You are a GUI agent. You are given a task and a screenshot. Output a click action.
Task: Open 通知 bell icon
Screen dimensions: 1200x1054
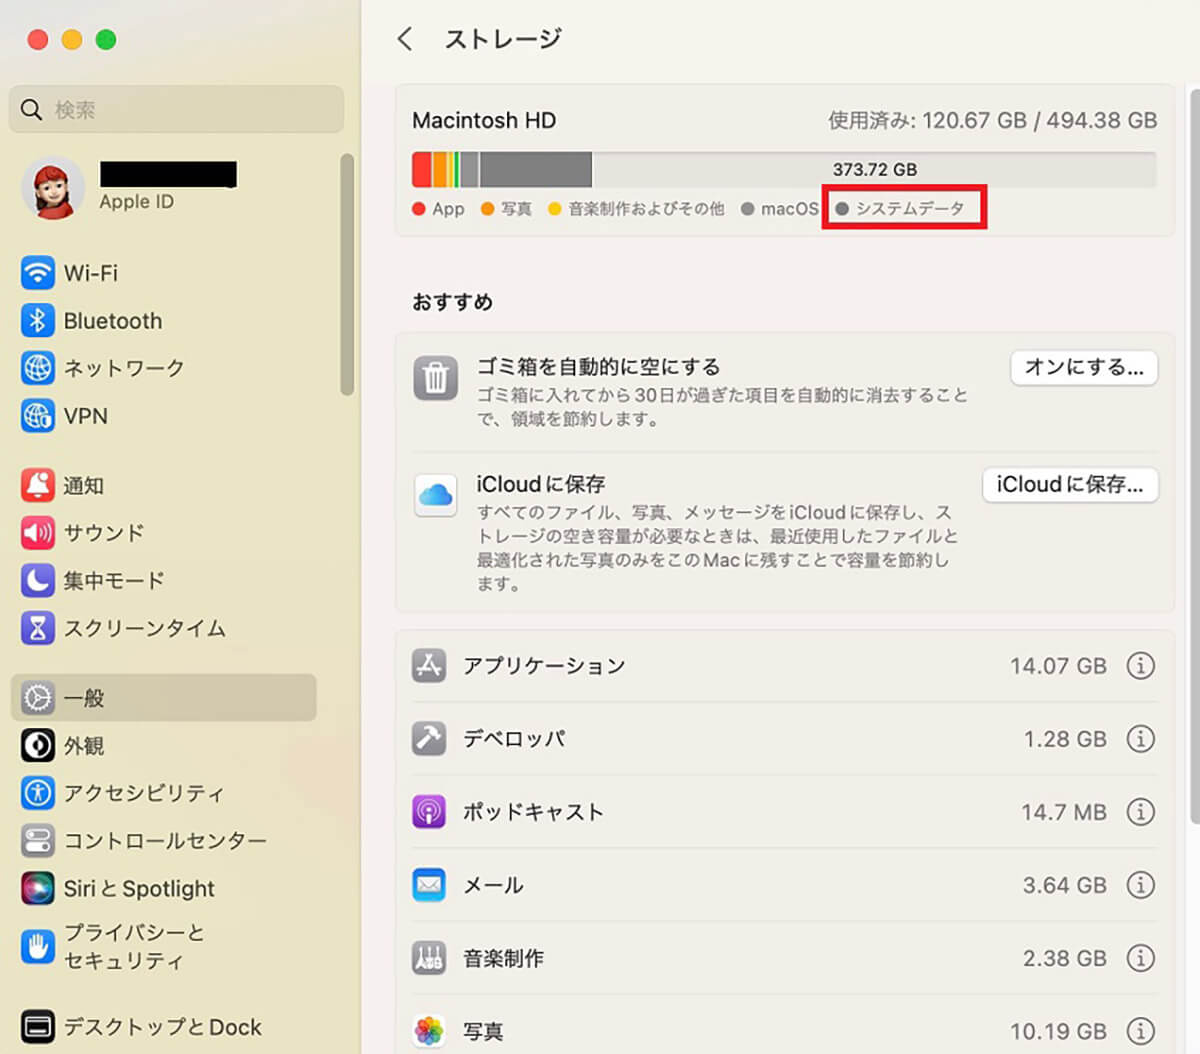[x=38, y=485]
